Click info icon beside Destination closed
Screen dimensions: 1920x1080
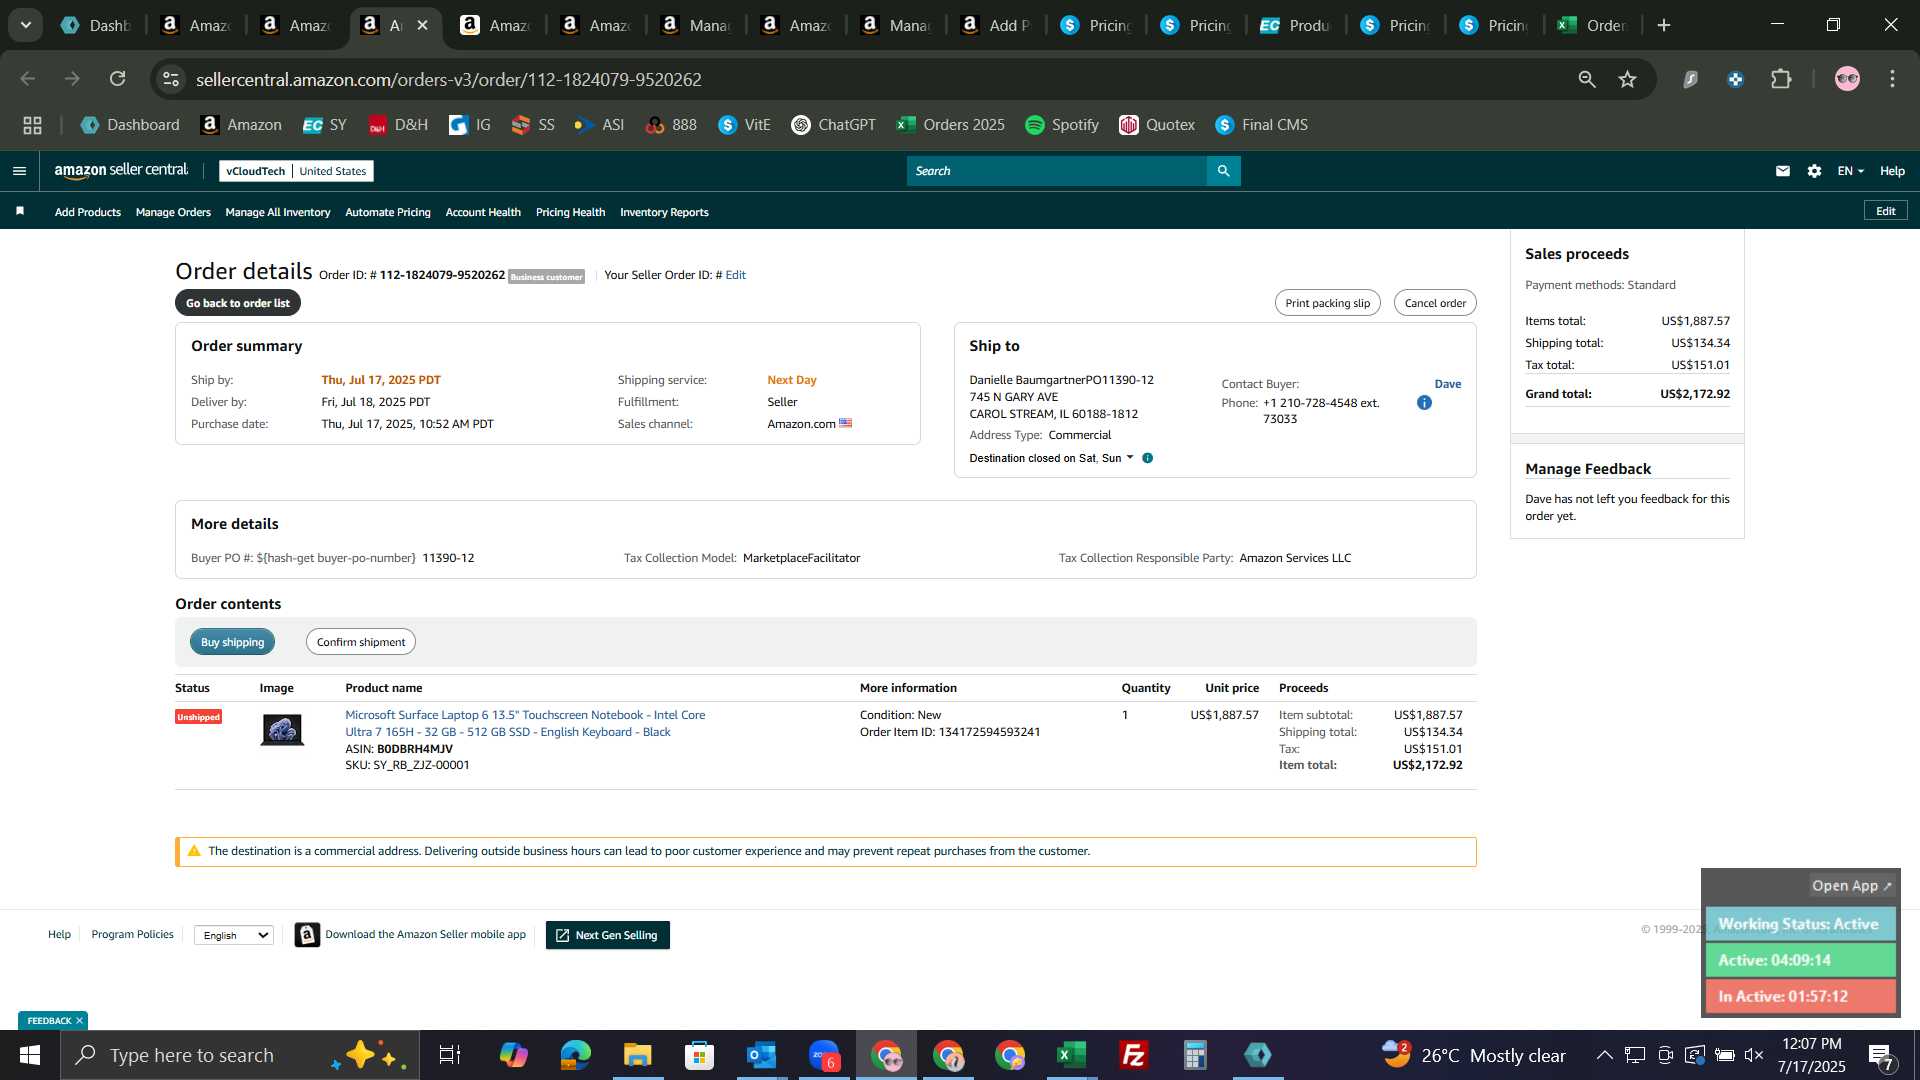click(1147, 458)
